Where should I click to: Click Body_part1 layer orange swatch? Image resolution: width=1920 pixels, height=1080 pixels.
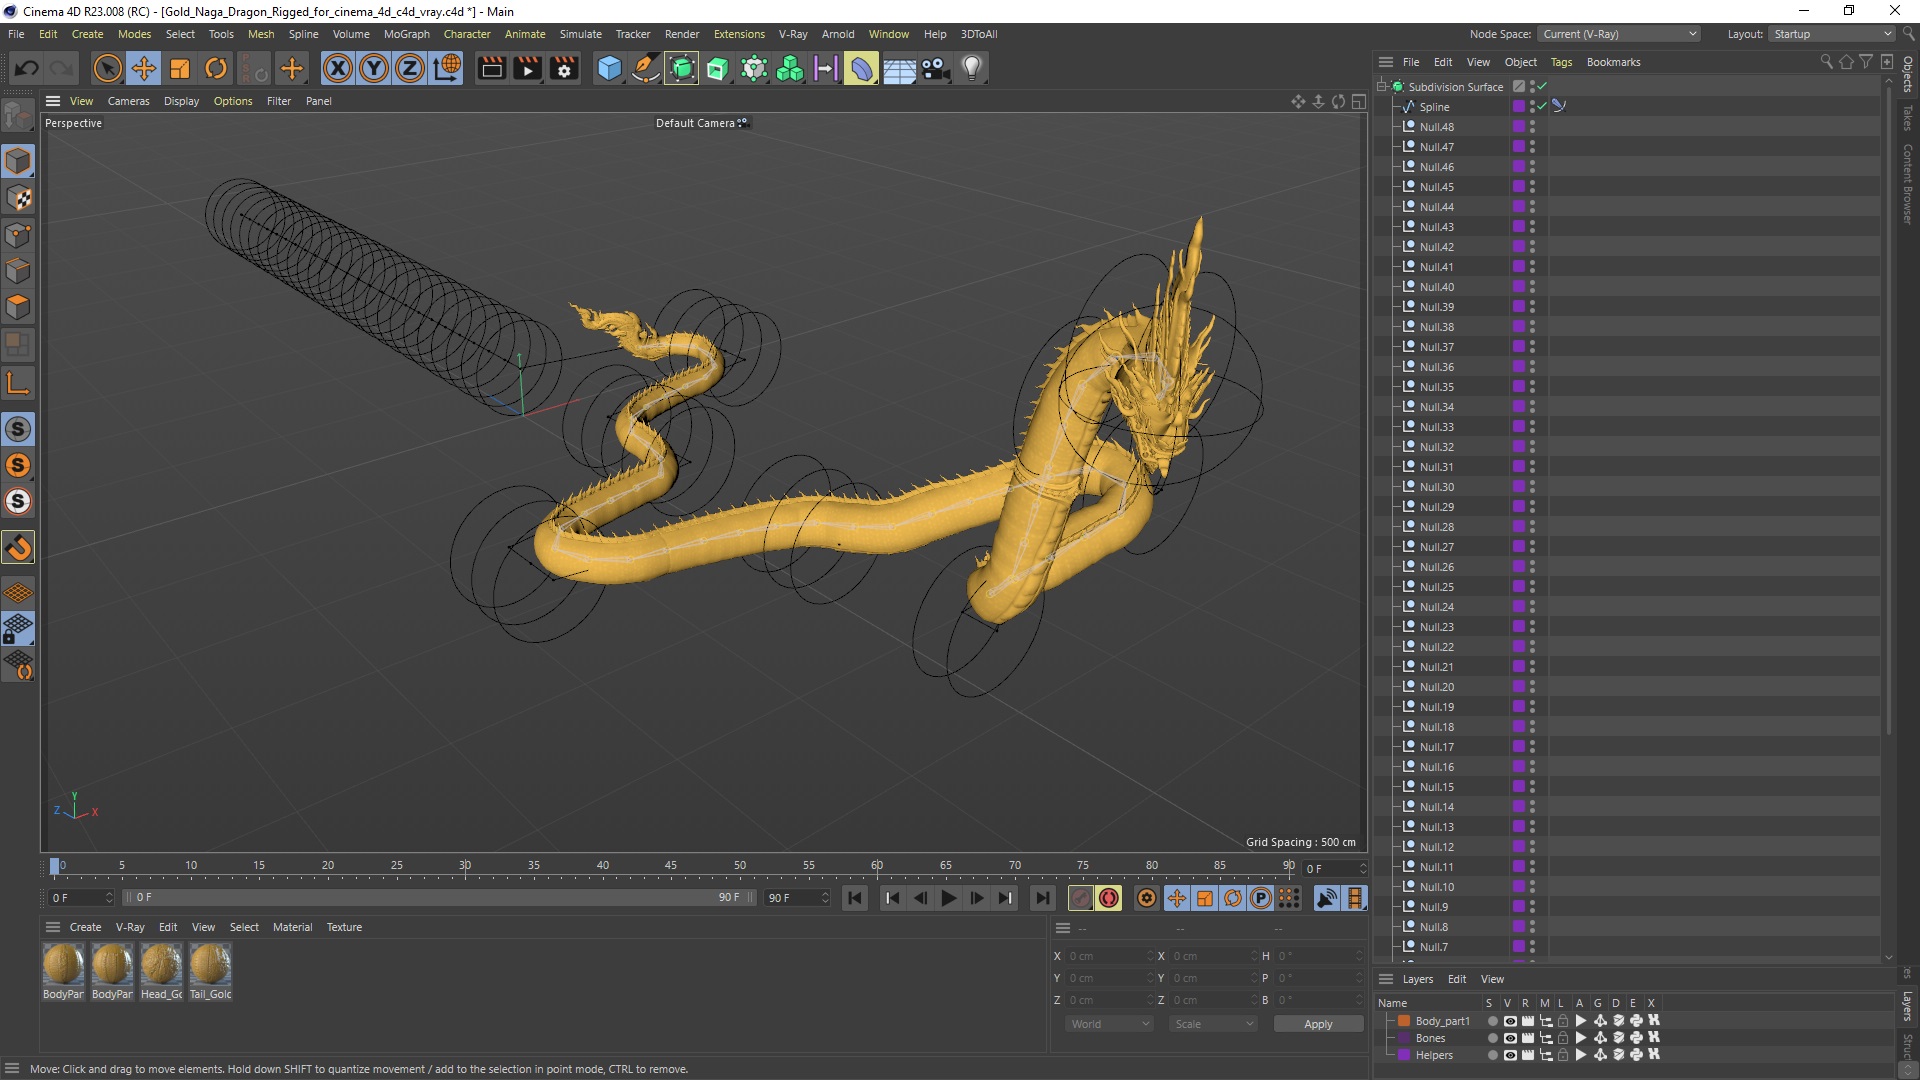1404,1021
